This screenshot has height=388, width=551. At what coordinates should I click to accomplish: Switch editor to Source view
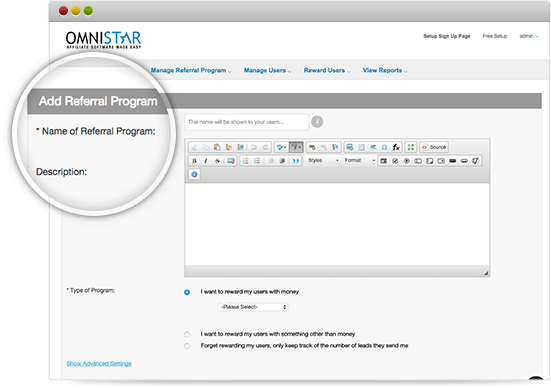pos(434,147)
